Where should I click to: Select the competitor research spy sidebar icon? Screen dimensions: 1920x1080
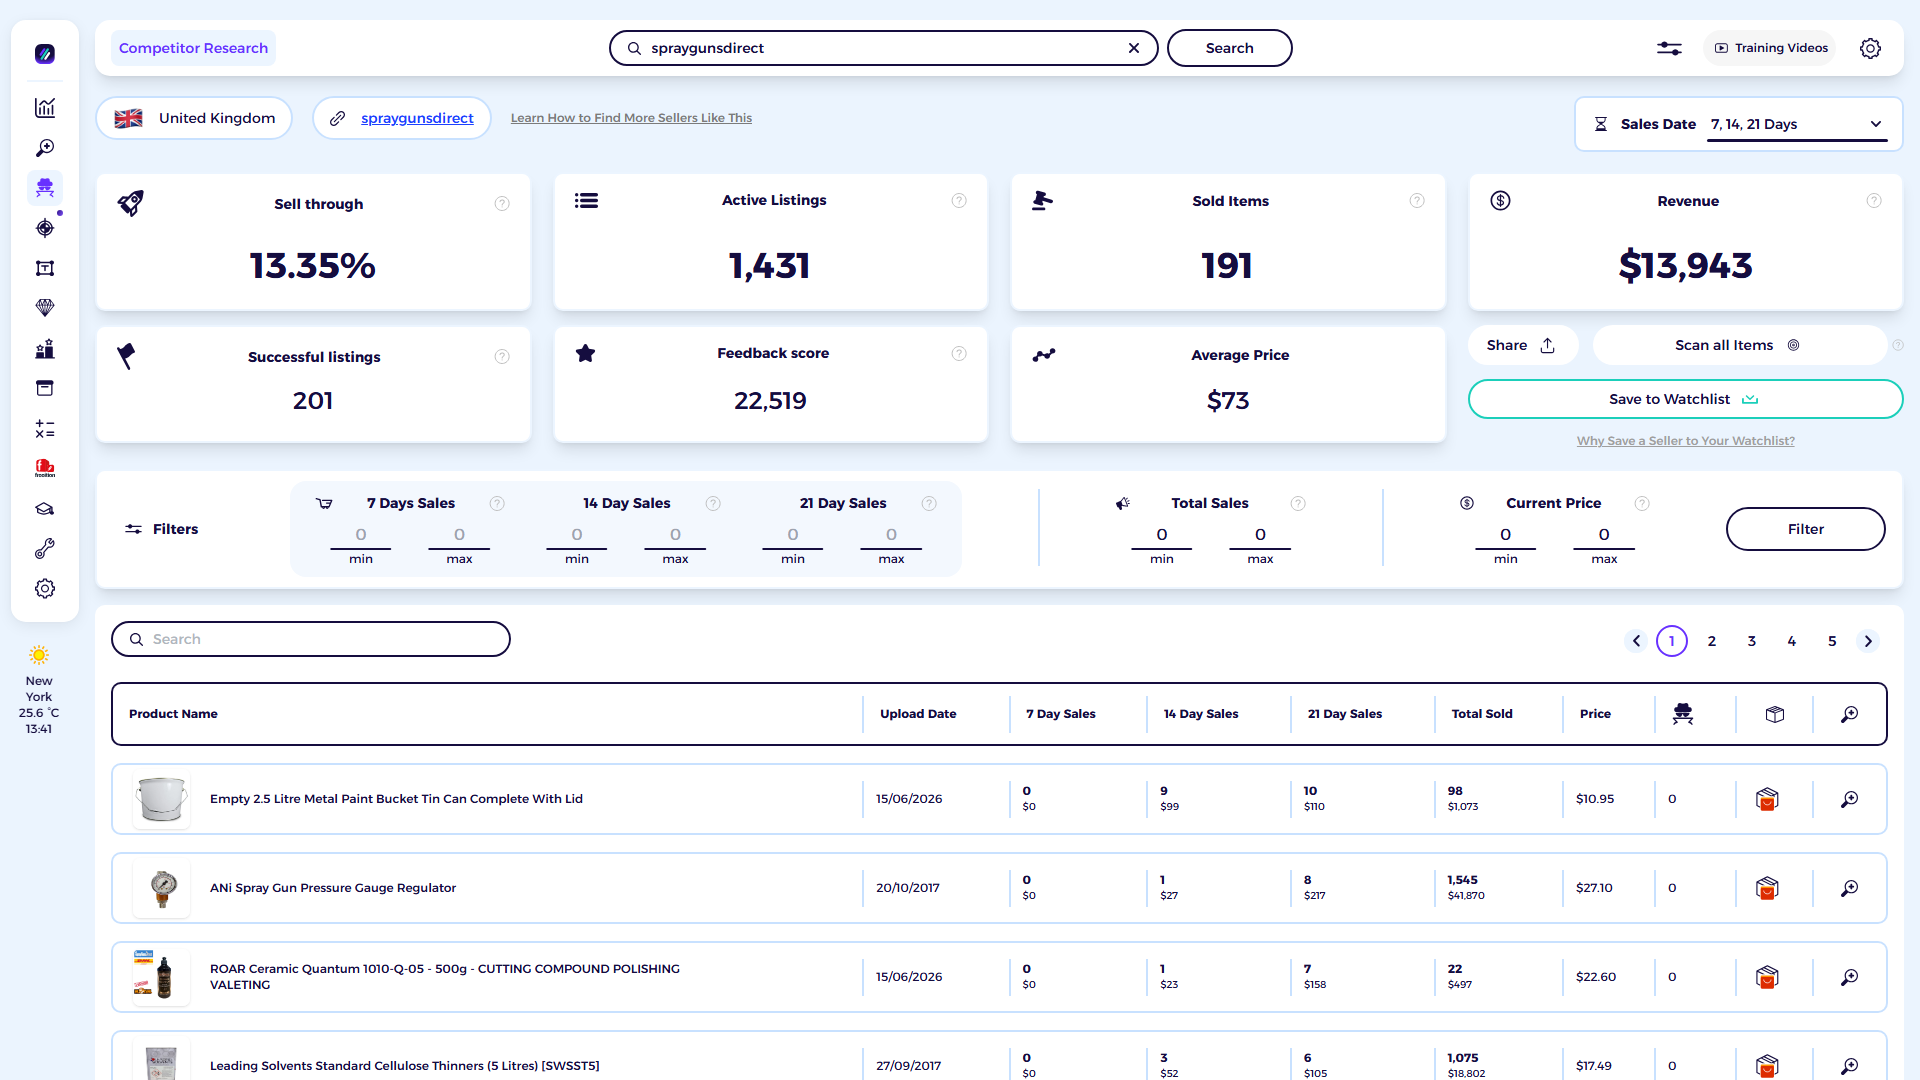point(45,188)
